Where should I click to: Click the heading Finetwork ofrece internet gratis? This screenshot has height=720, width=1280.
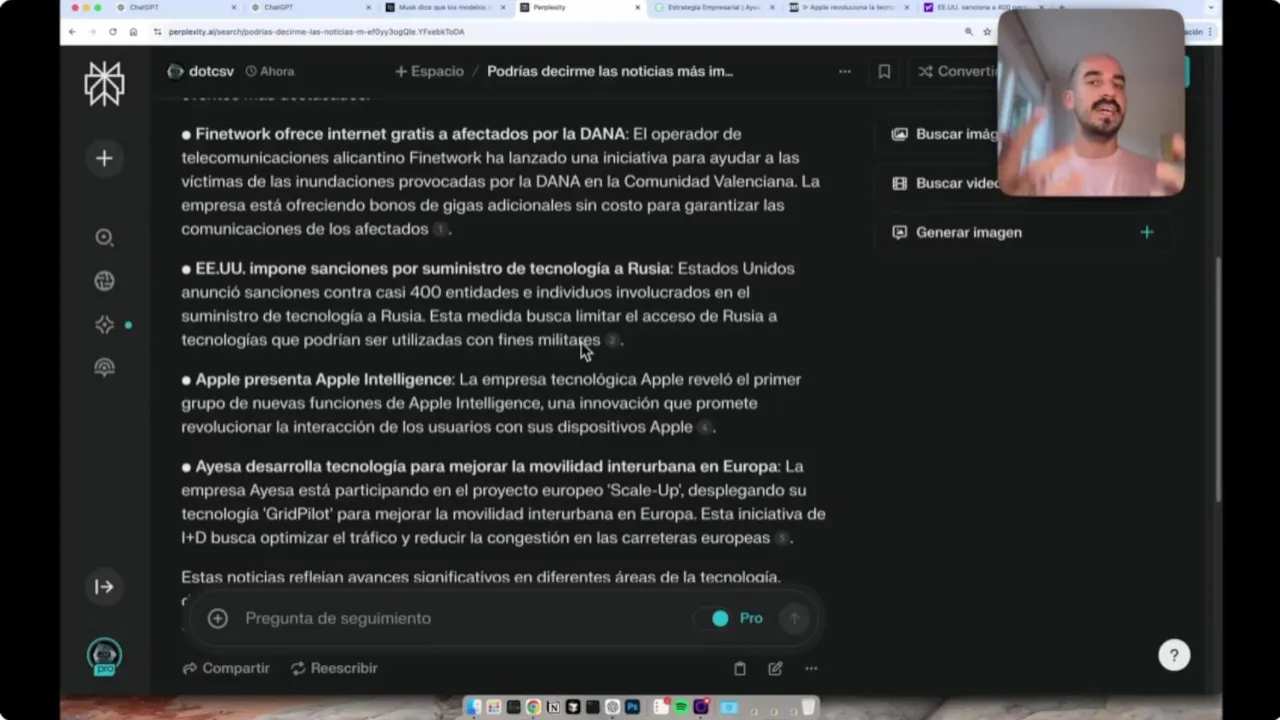coord(410,134)
